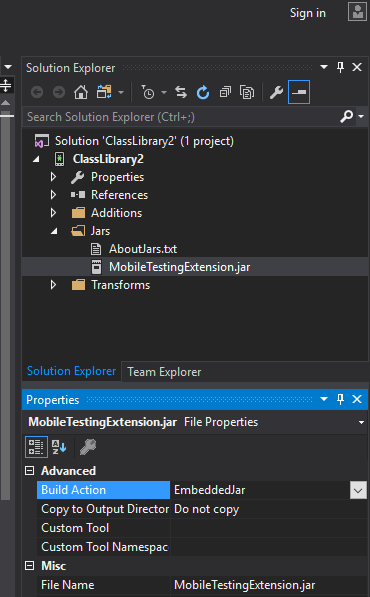Collapse the Advanced properties category
The width and height of the screenshot is (370, 597).
29,471
